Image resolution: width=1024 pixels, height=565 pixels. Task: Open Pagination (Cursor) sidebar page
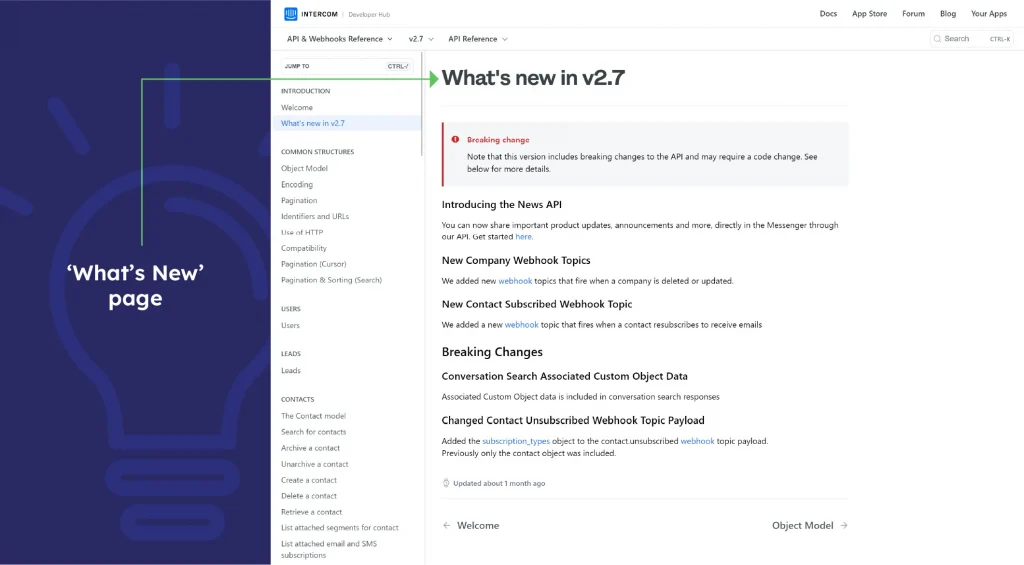point(313,264)
